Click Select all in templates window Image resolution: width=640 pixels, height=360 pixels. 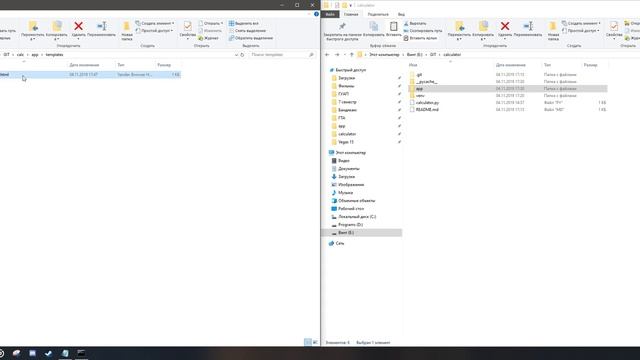pos(244,23)
